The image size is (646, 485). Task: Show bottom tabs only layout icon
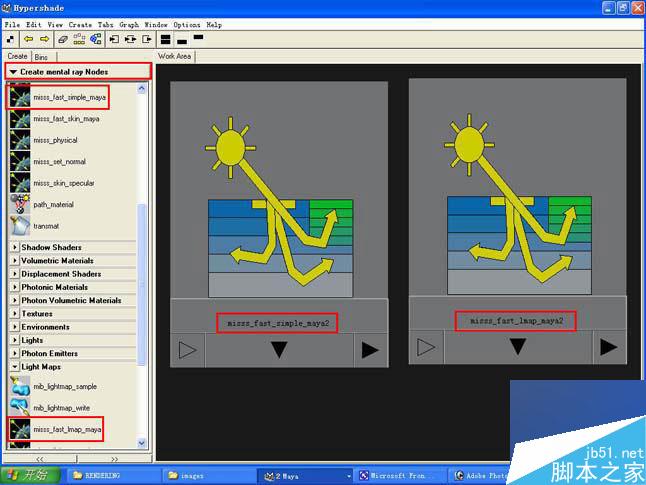point(182,41)
